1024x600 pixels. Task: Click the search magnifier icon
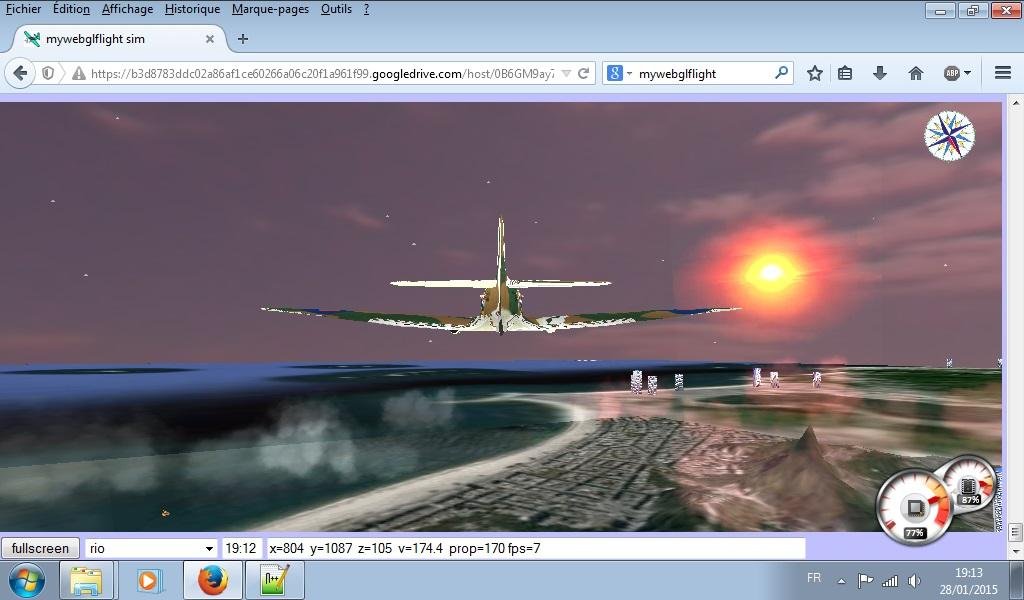tap(781, 73)
